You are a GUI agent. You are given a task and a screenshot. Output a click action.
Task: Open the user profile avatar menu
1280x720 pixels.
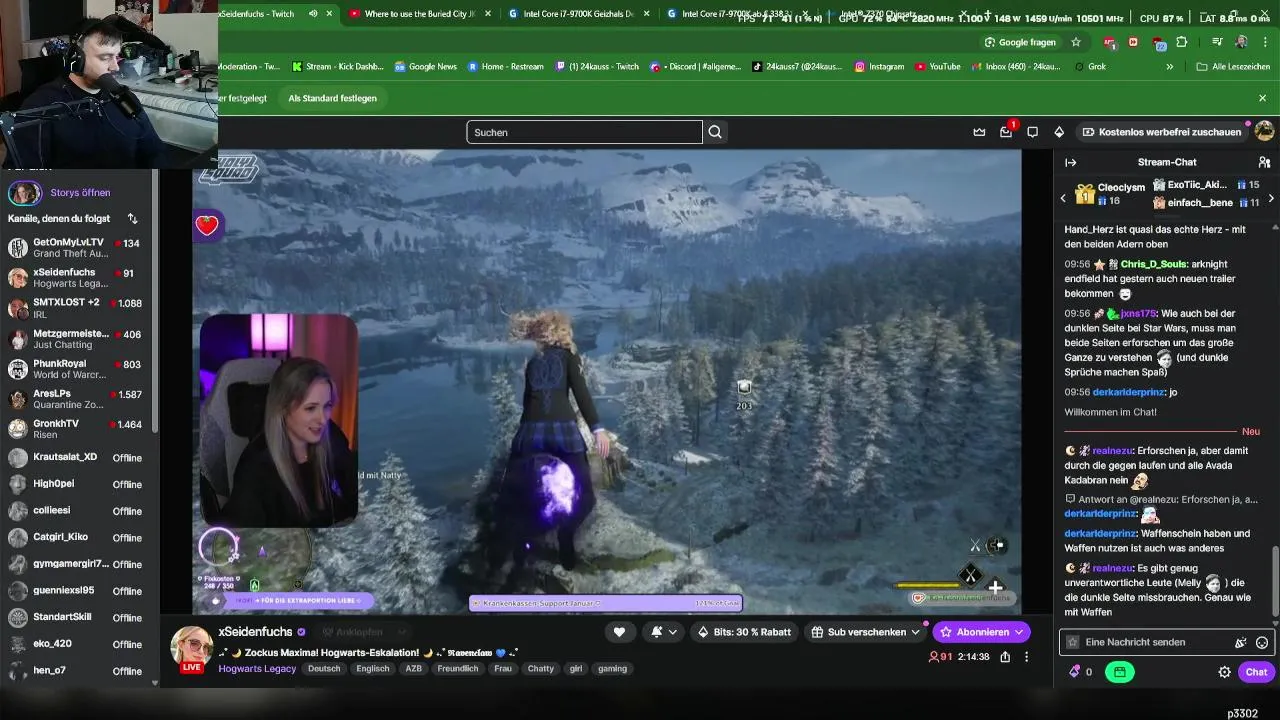(x=1264, y=131)
